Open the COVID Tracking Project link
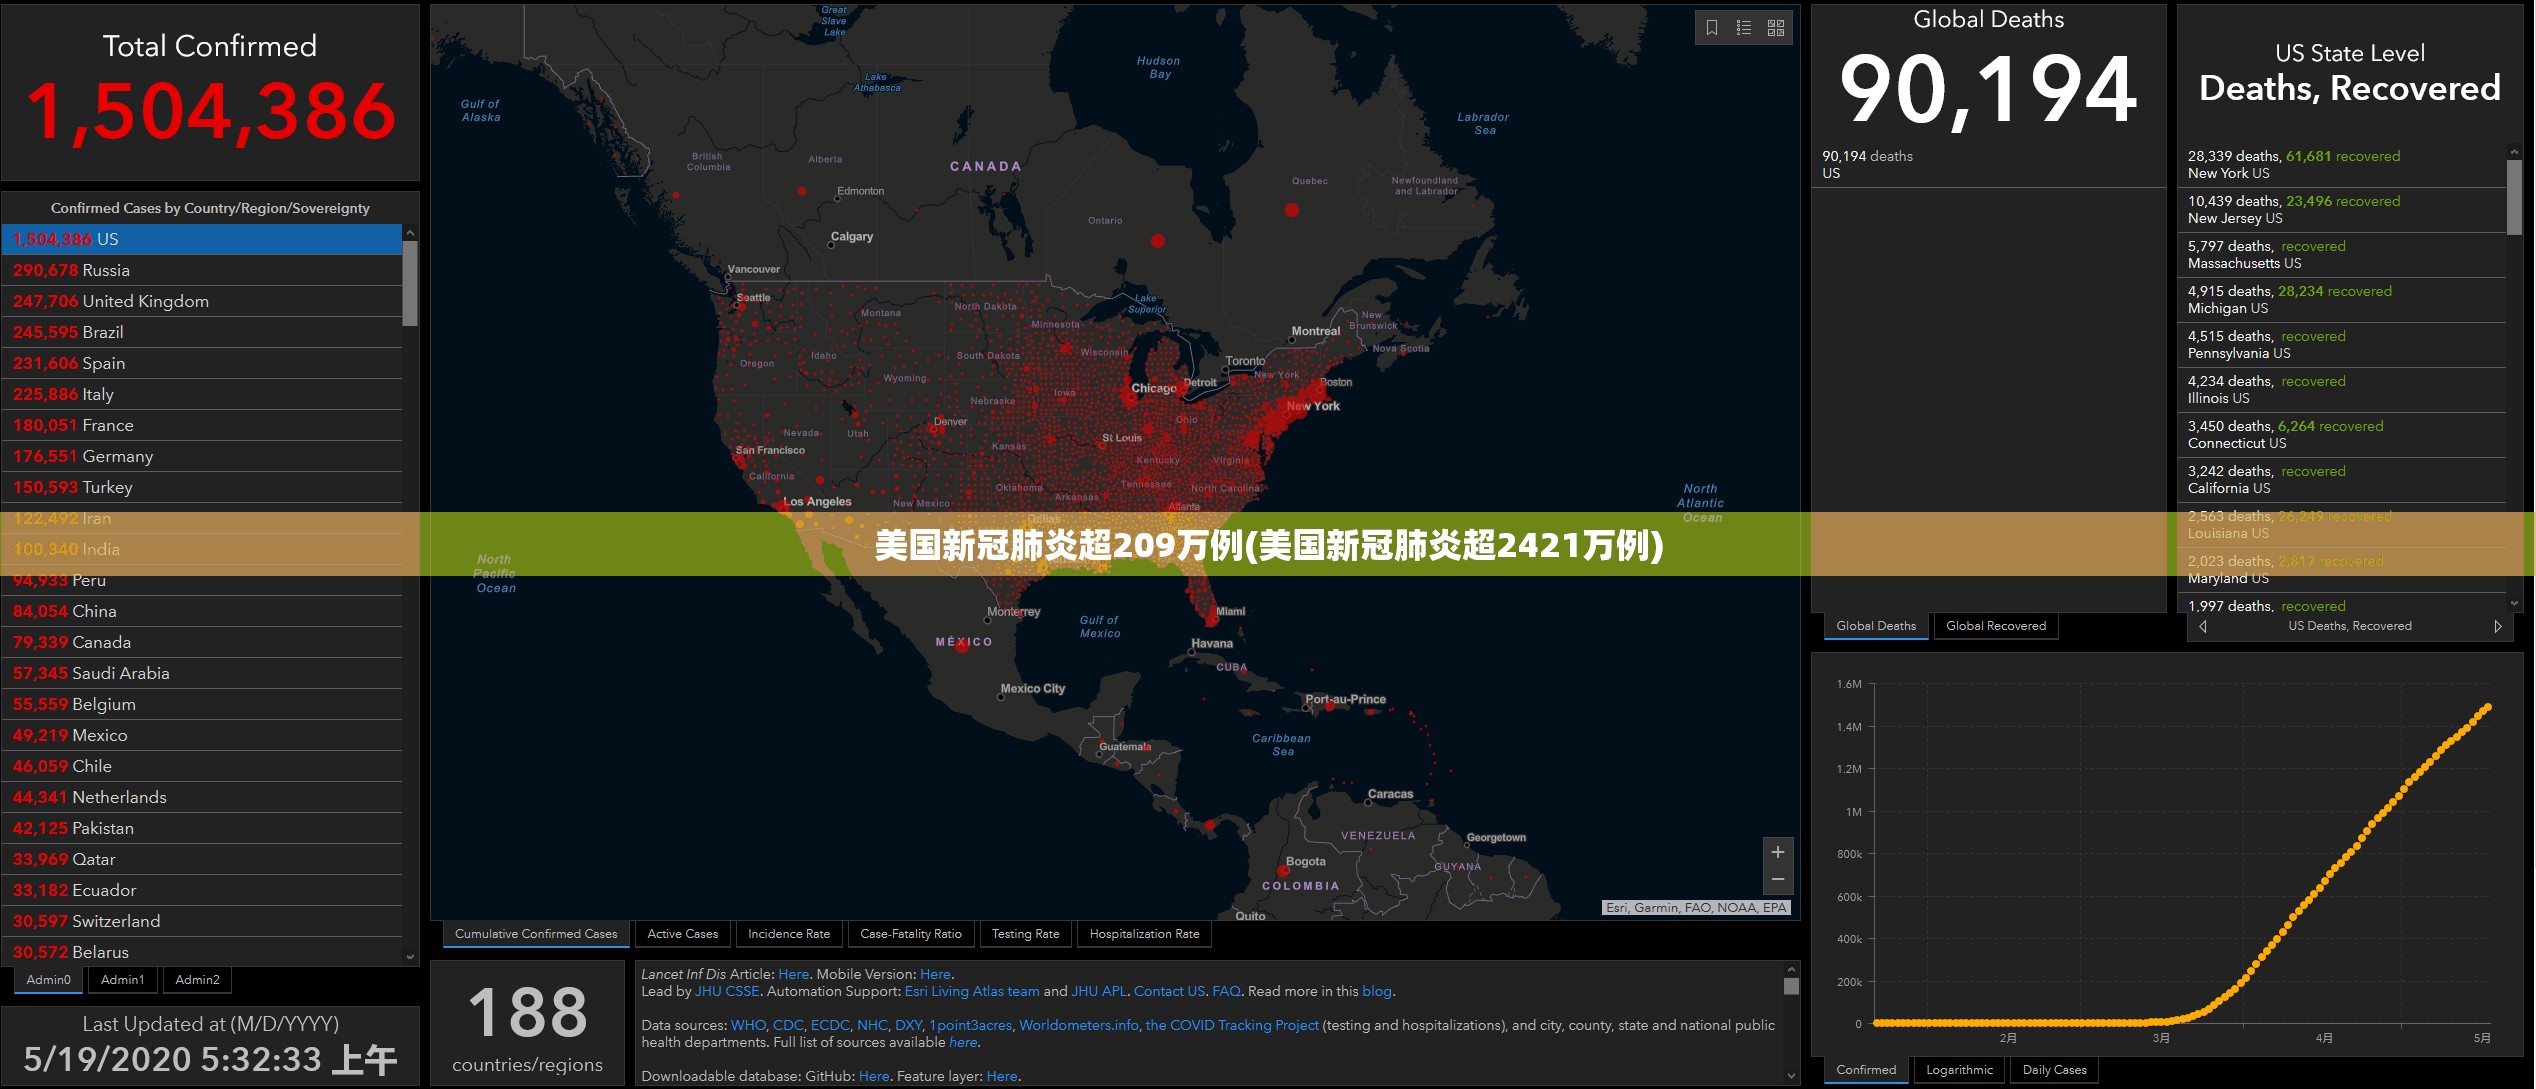The height and width of the screenshot is (1089, 2536). (x=1232, y=1026)
